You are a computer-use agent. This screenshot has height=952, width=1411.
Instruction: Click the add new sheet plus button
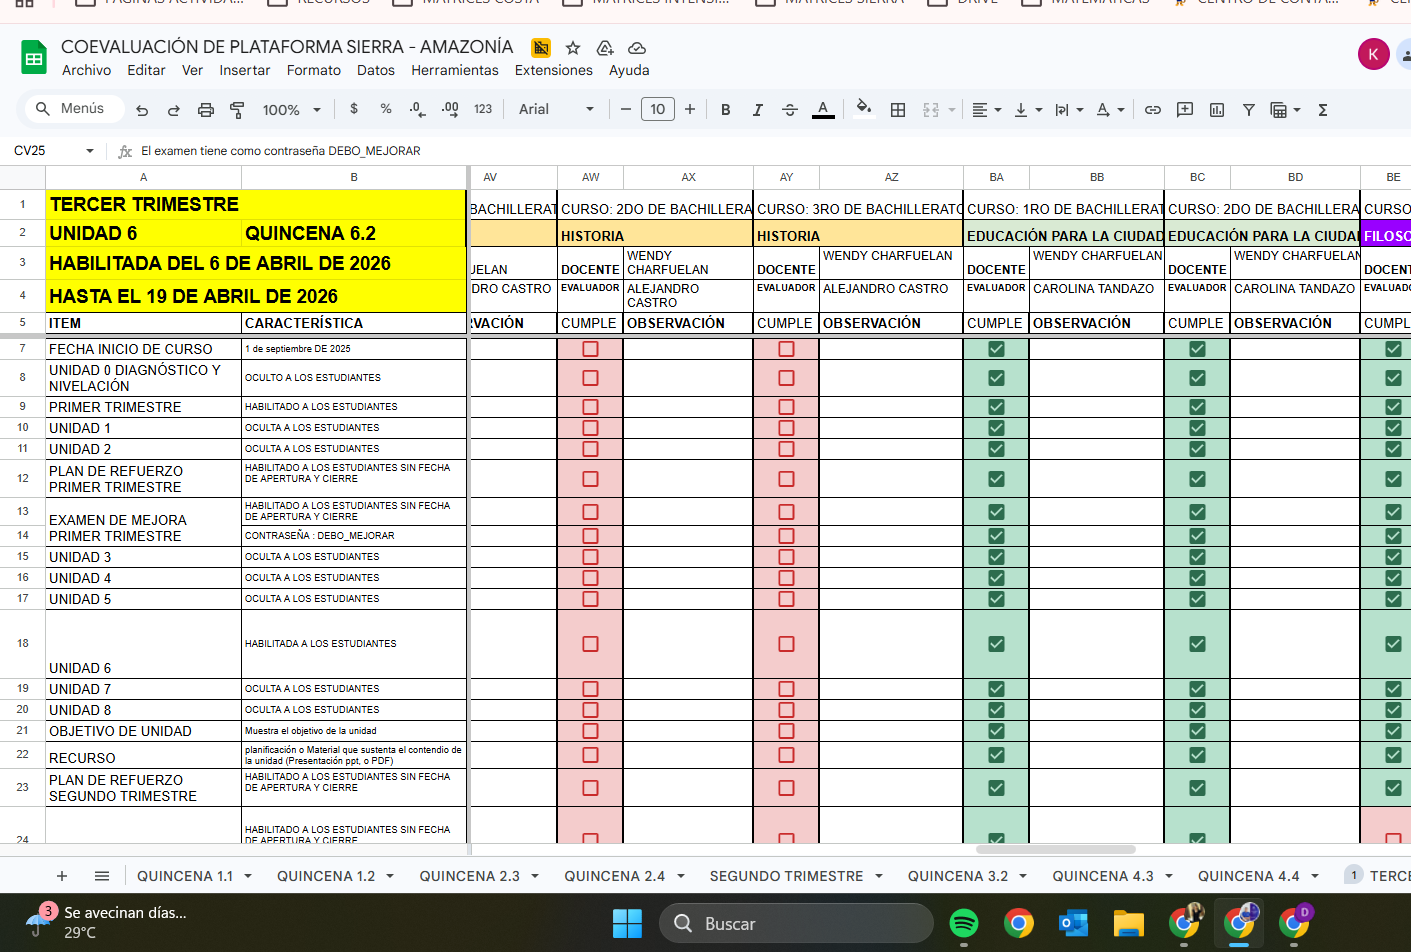point(62,876)
